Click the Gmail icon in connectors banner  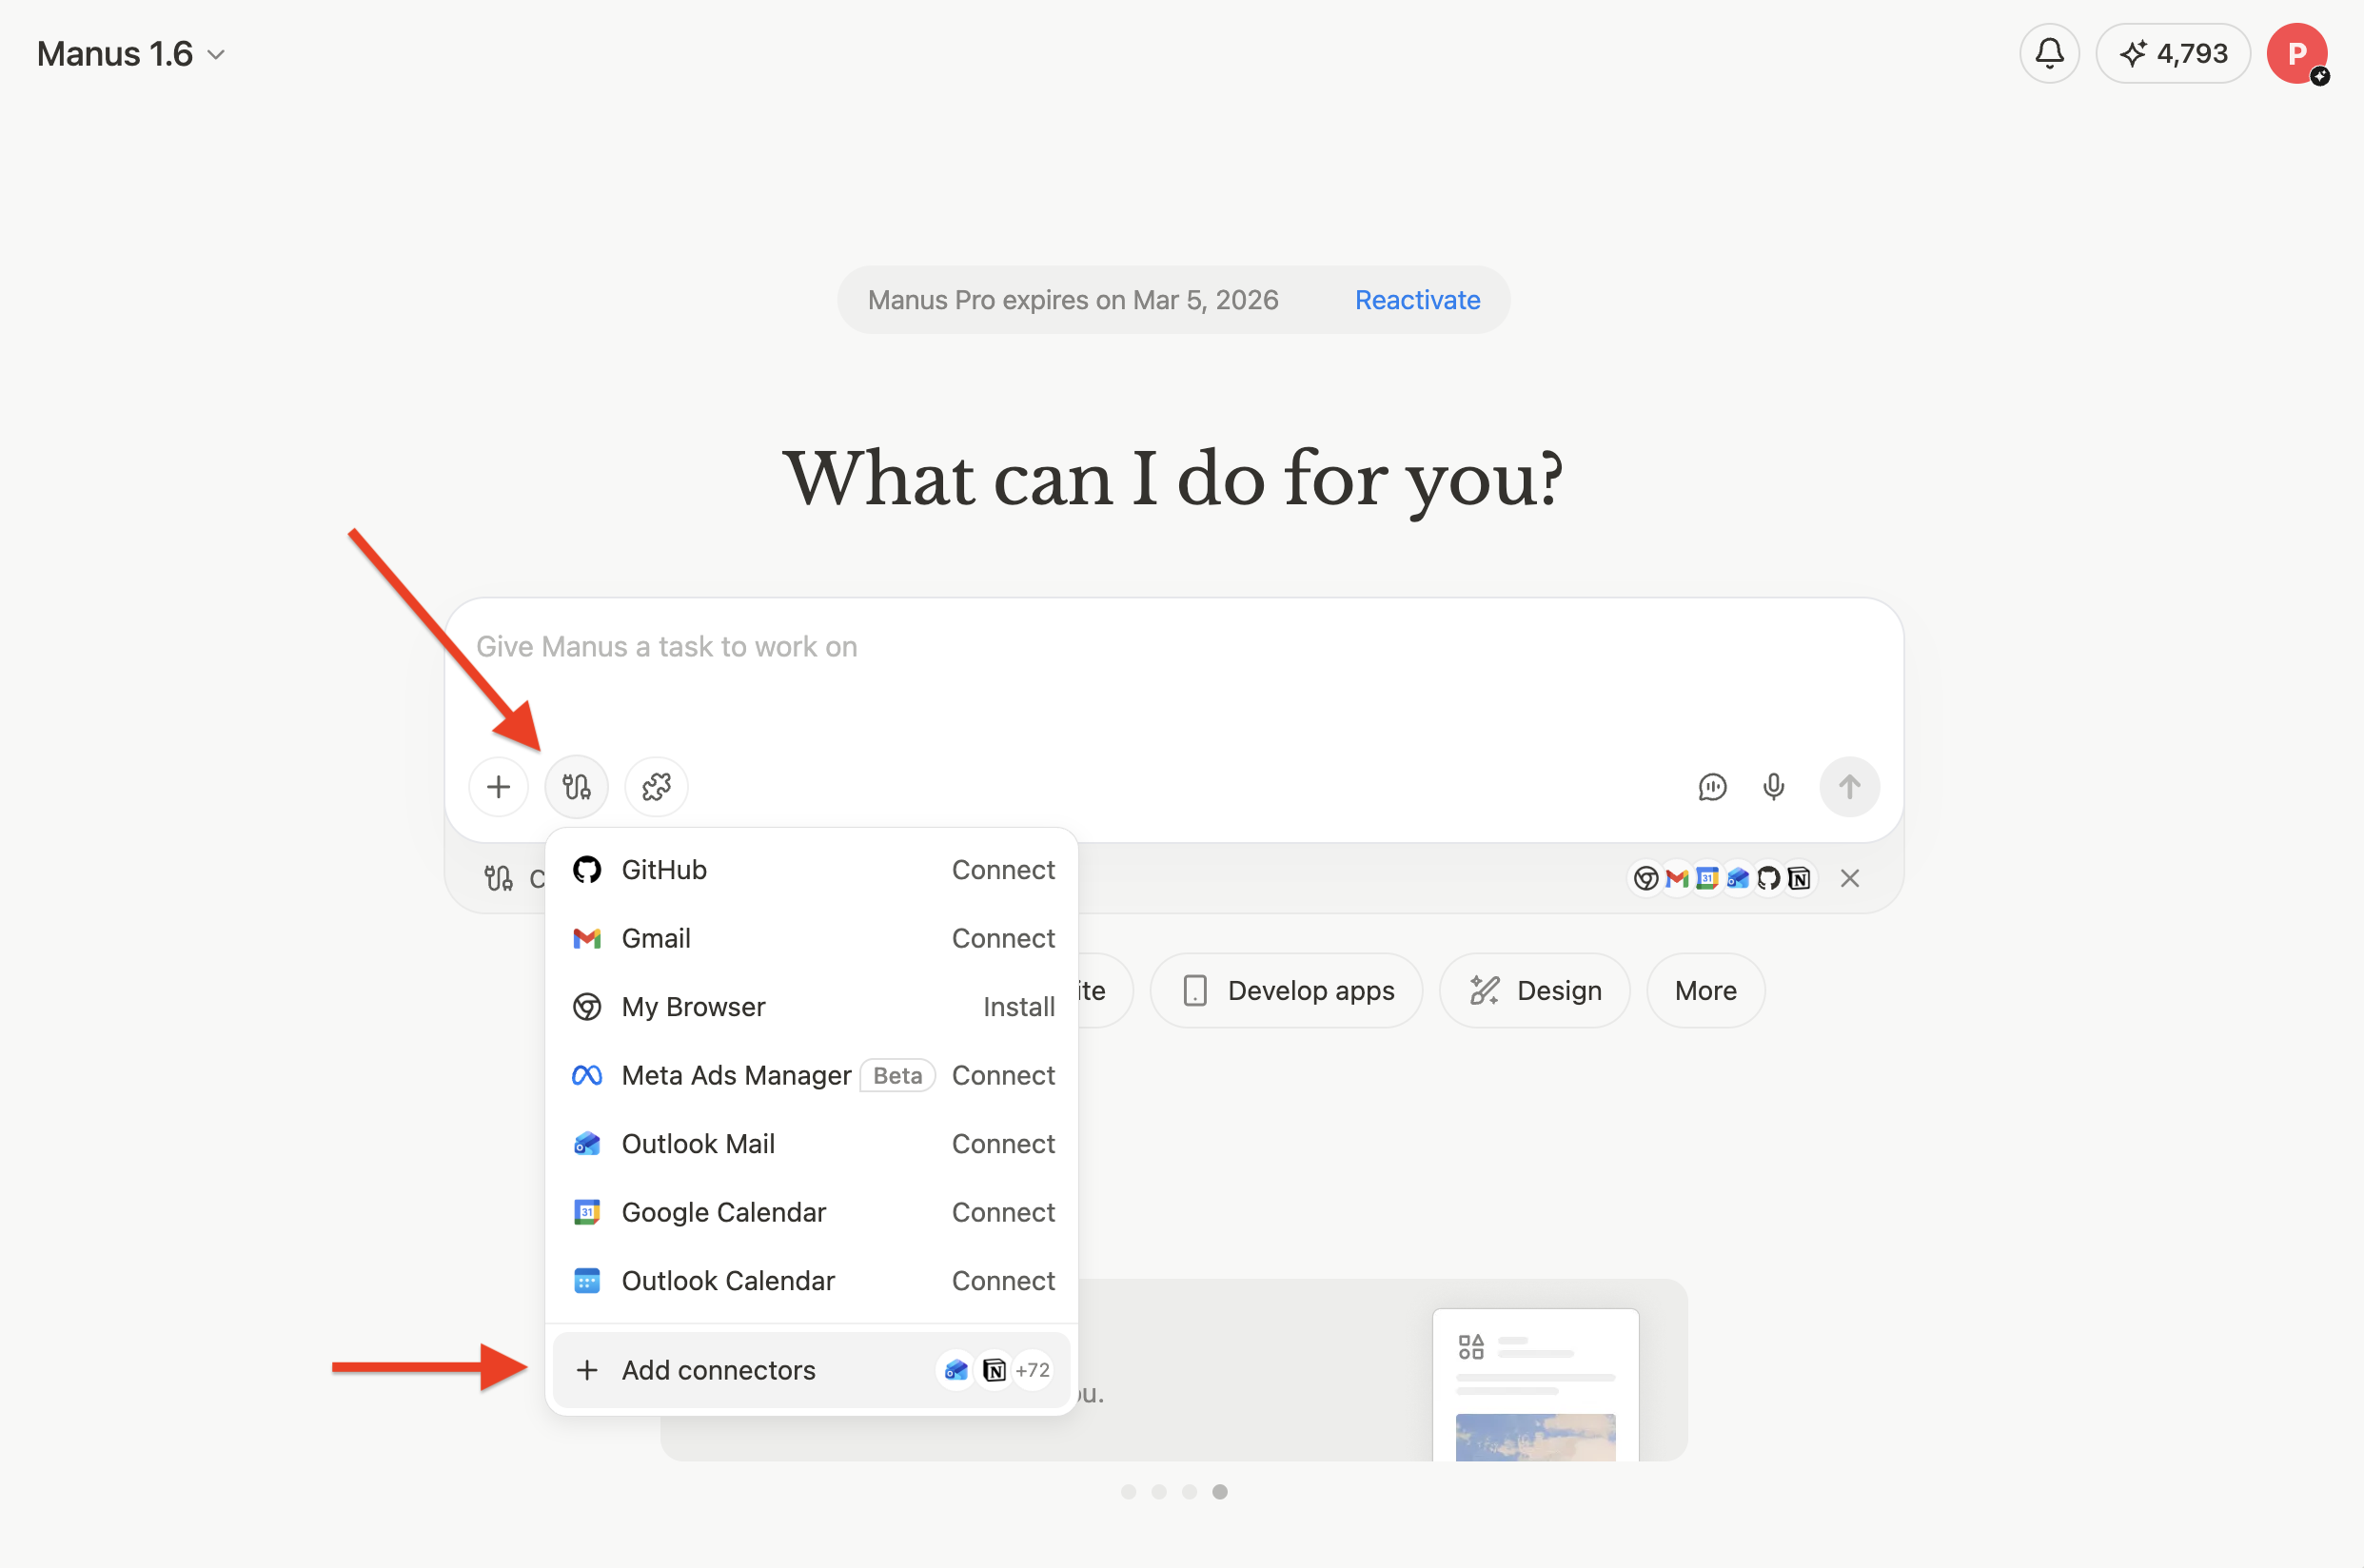[1677, 879]
